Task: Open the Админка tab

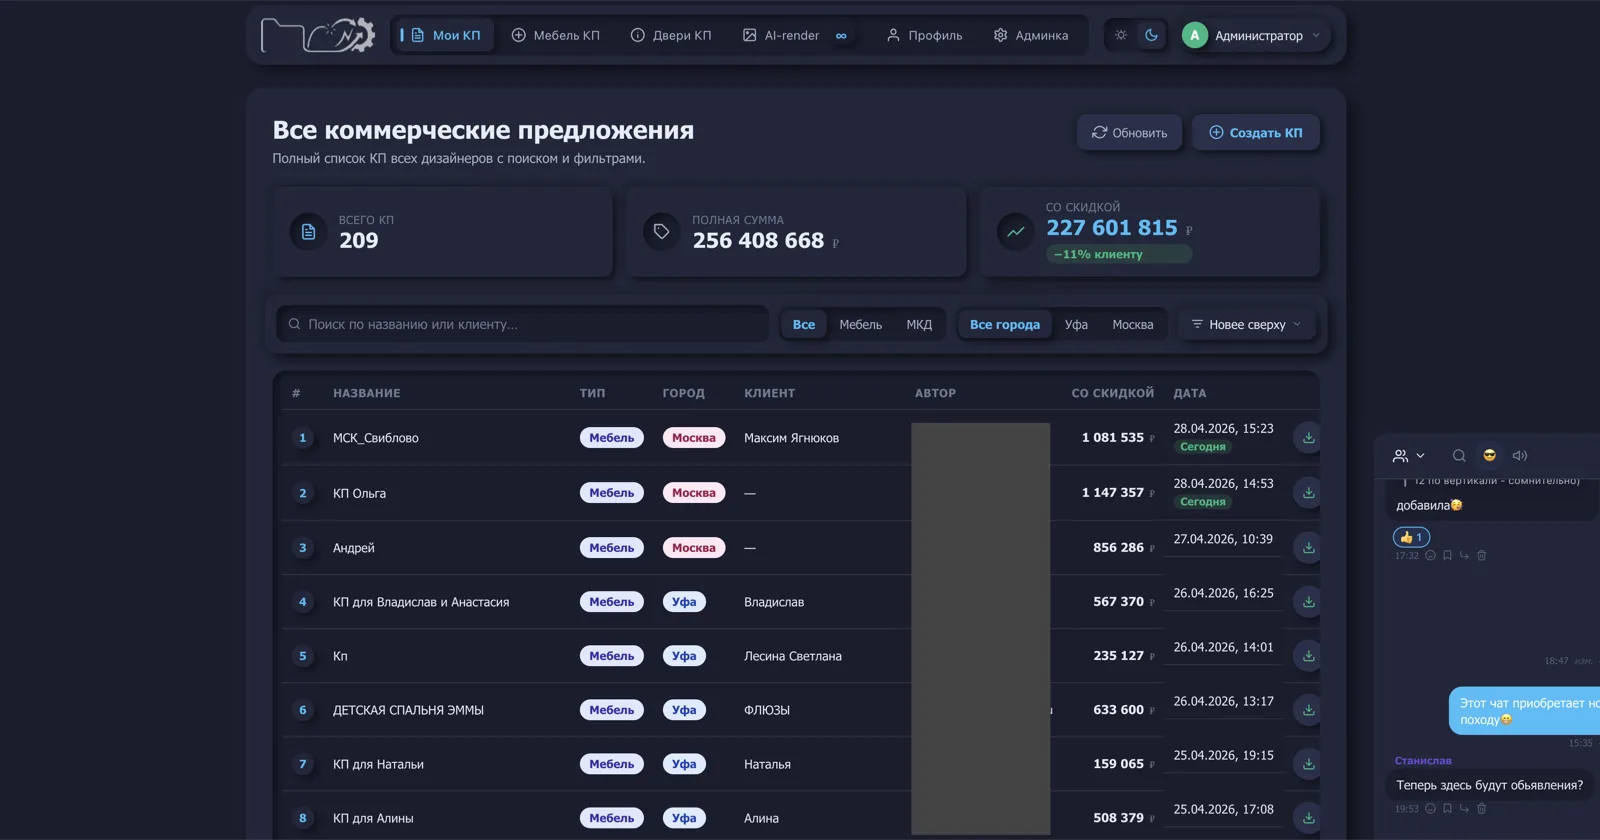Action: coord(1031,35)
